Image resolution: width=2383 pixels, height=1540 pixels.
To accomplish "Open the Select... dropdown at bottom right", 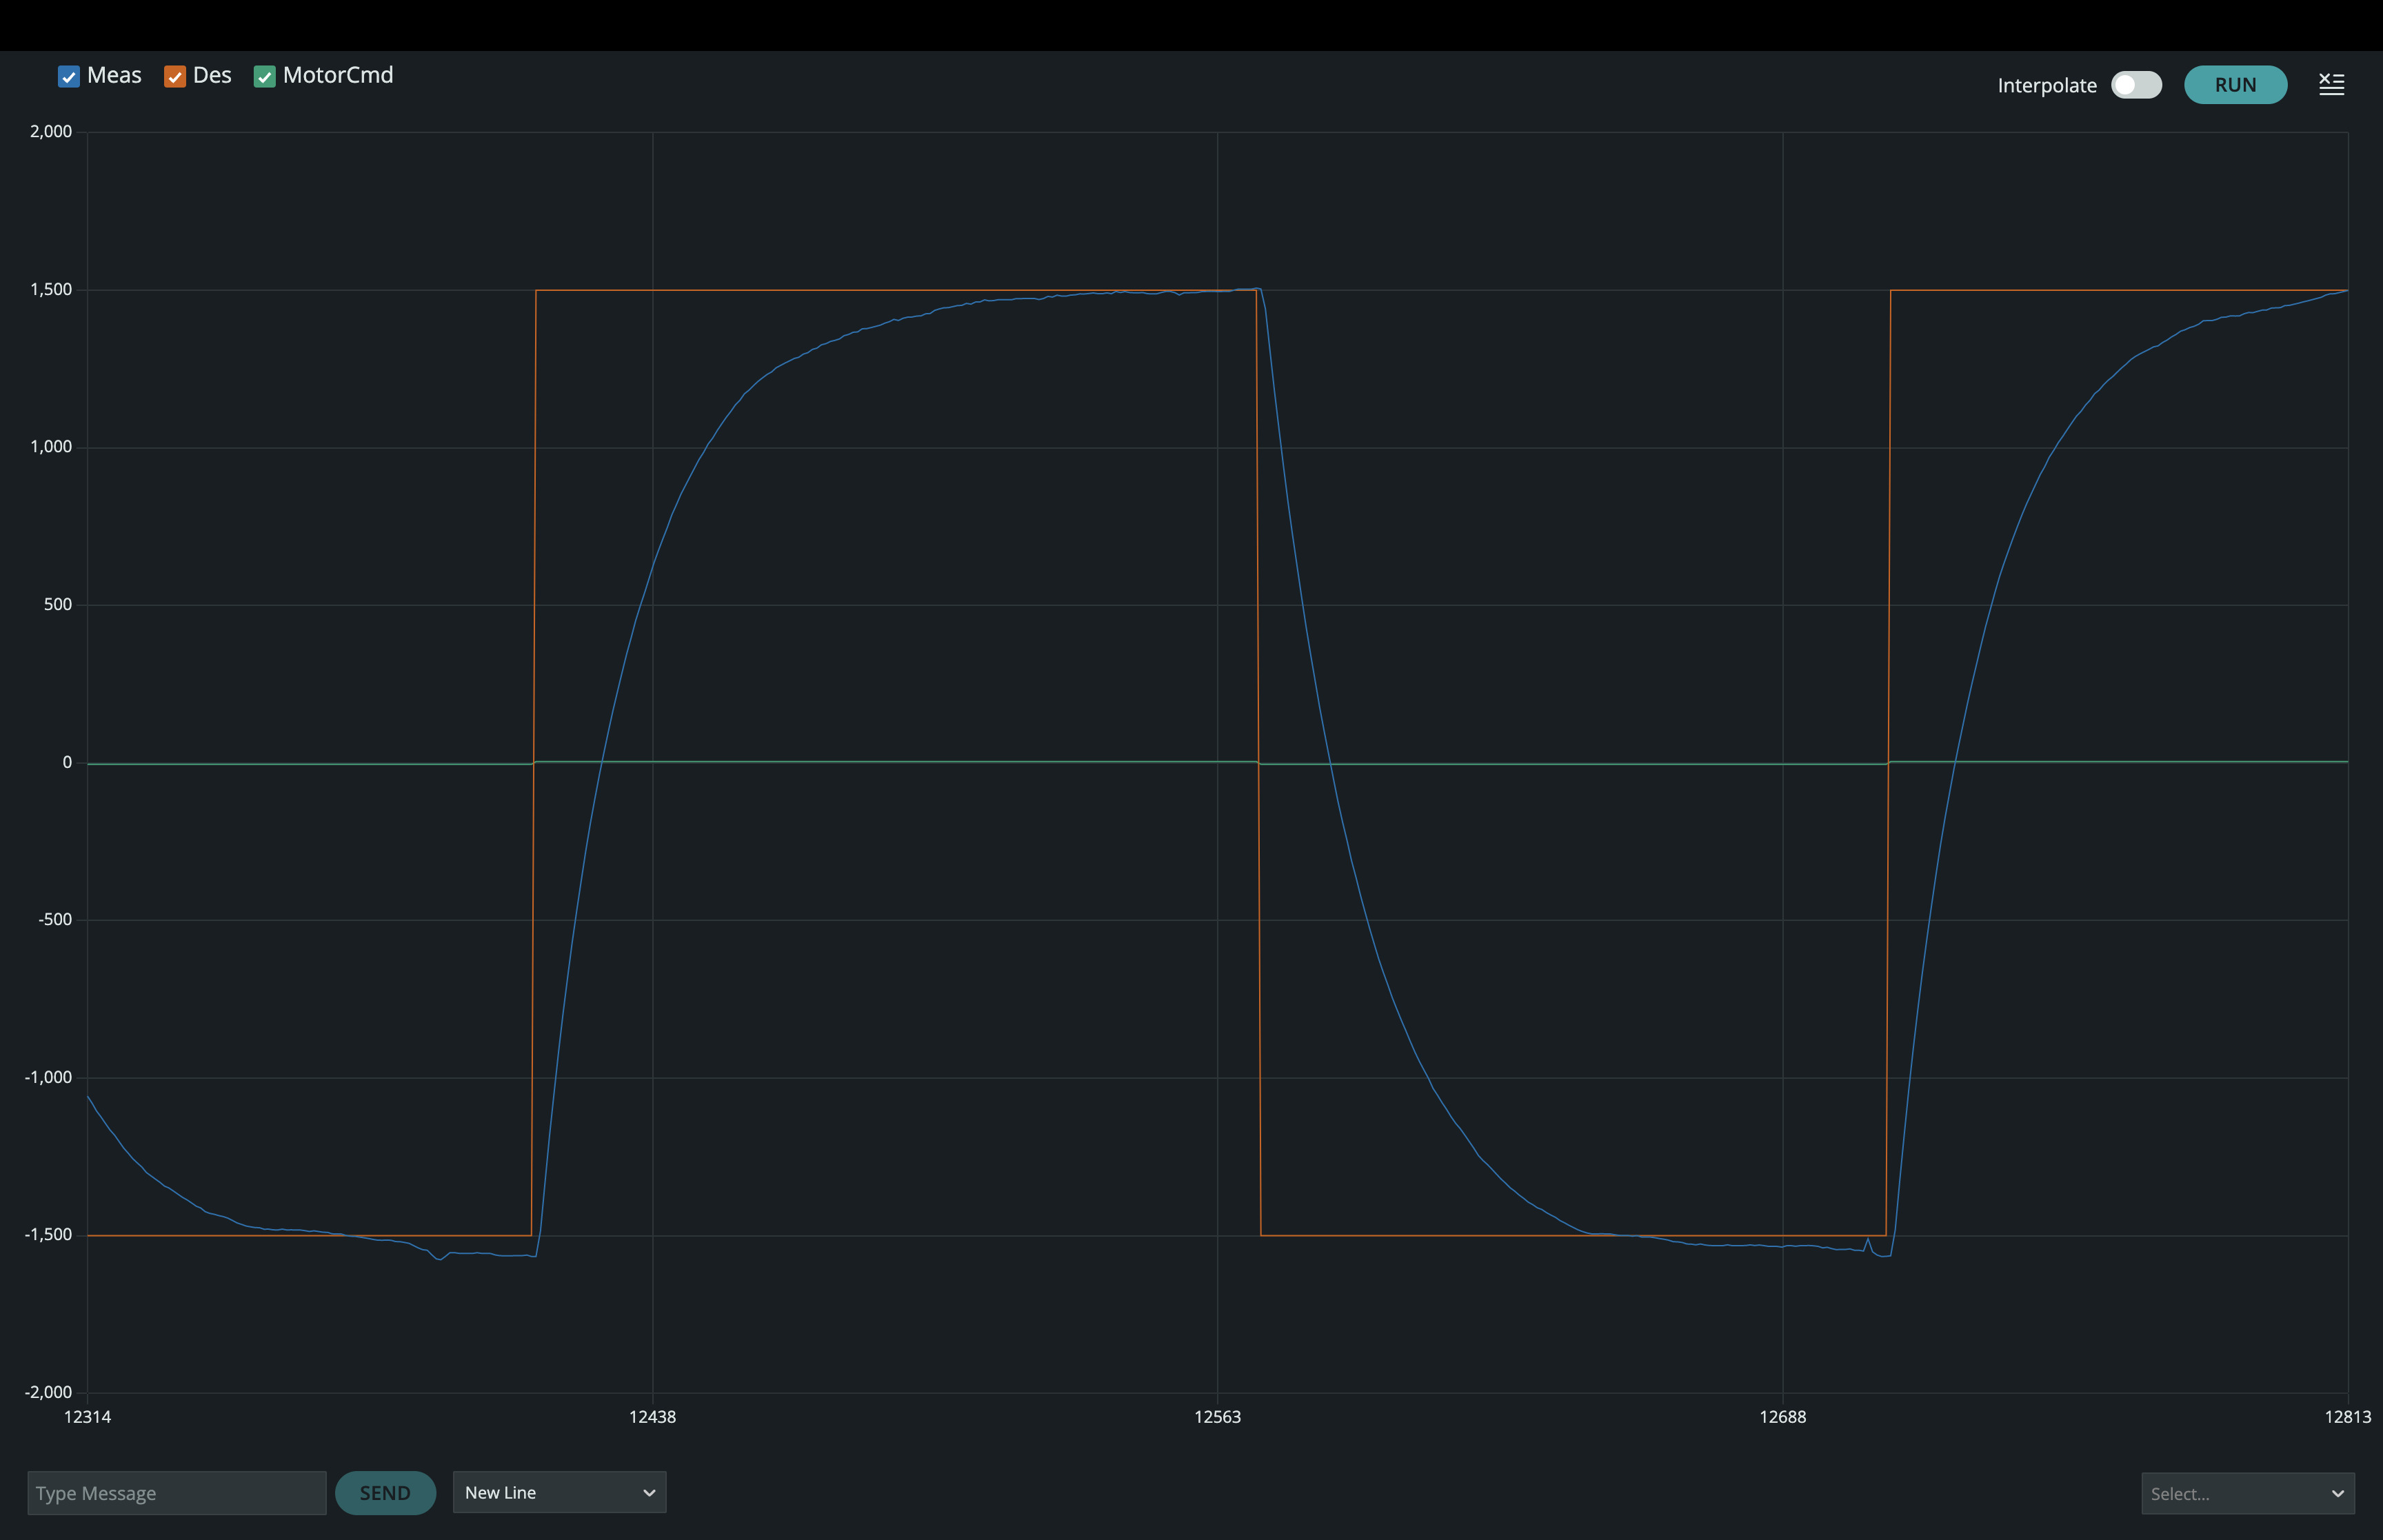I will click(x=2247, y=1494).
